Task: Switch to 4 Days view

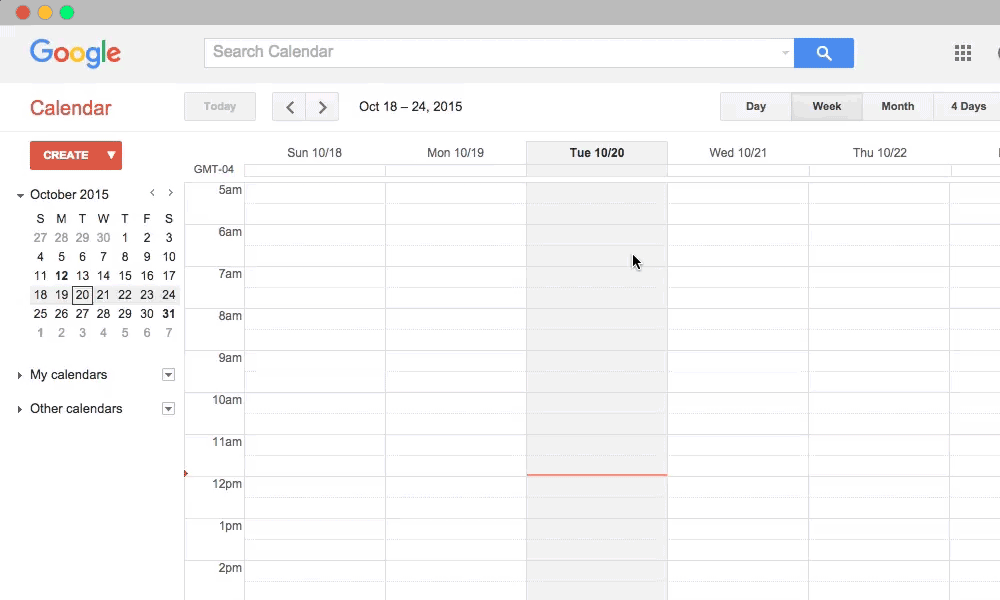Action: 967,106
